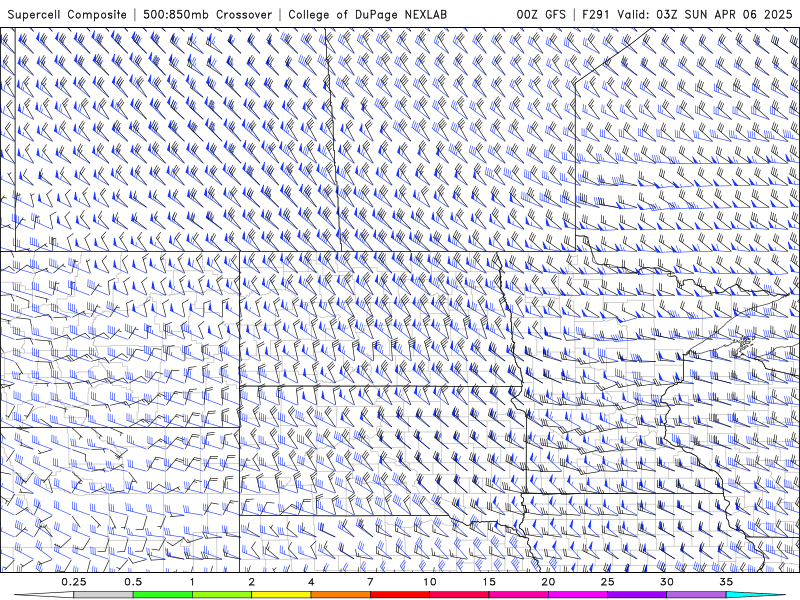This screenshot has width=800, height=600.
Task: Click the '00Z GFS' model label
Action: pyautogui.click(x=541, y=15)
